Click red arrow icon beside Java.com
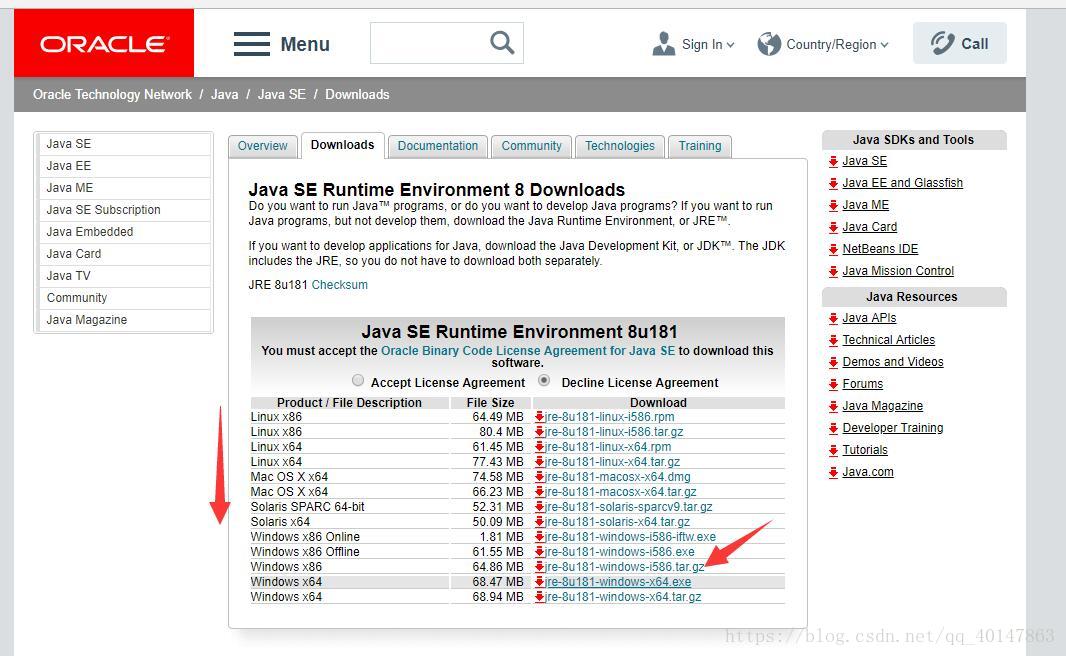The image size is (1066, 656). tap(833, 472)
